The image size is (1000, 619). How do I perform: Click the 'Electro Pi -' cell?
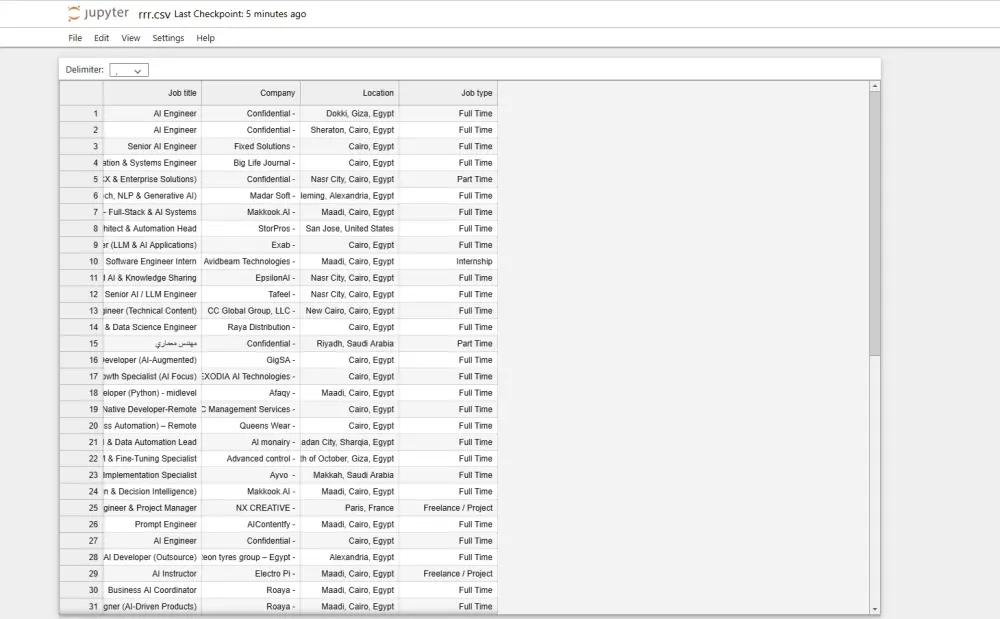click(x=251, y=574)
